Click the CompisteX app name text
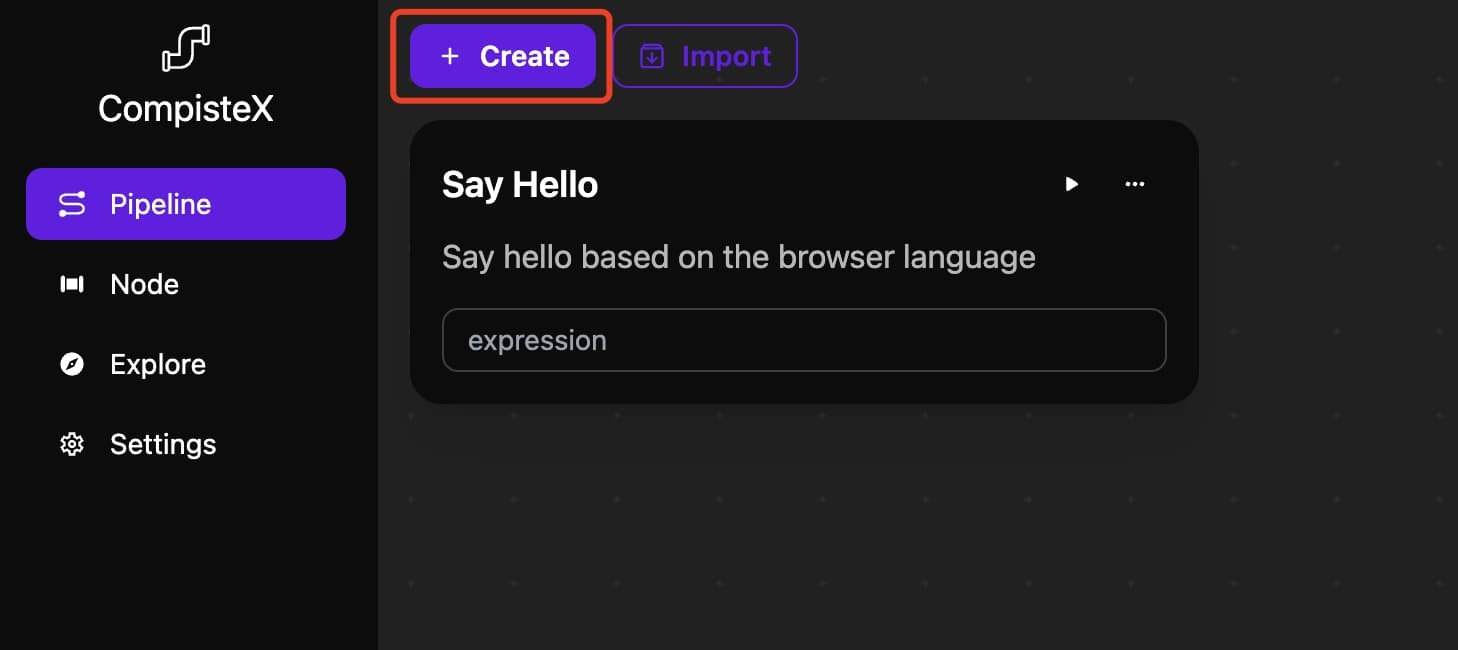 pyautogui.click(x=186, y=109)
